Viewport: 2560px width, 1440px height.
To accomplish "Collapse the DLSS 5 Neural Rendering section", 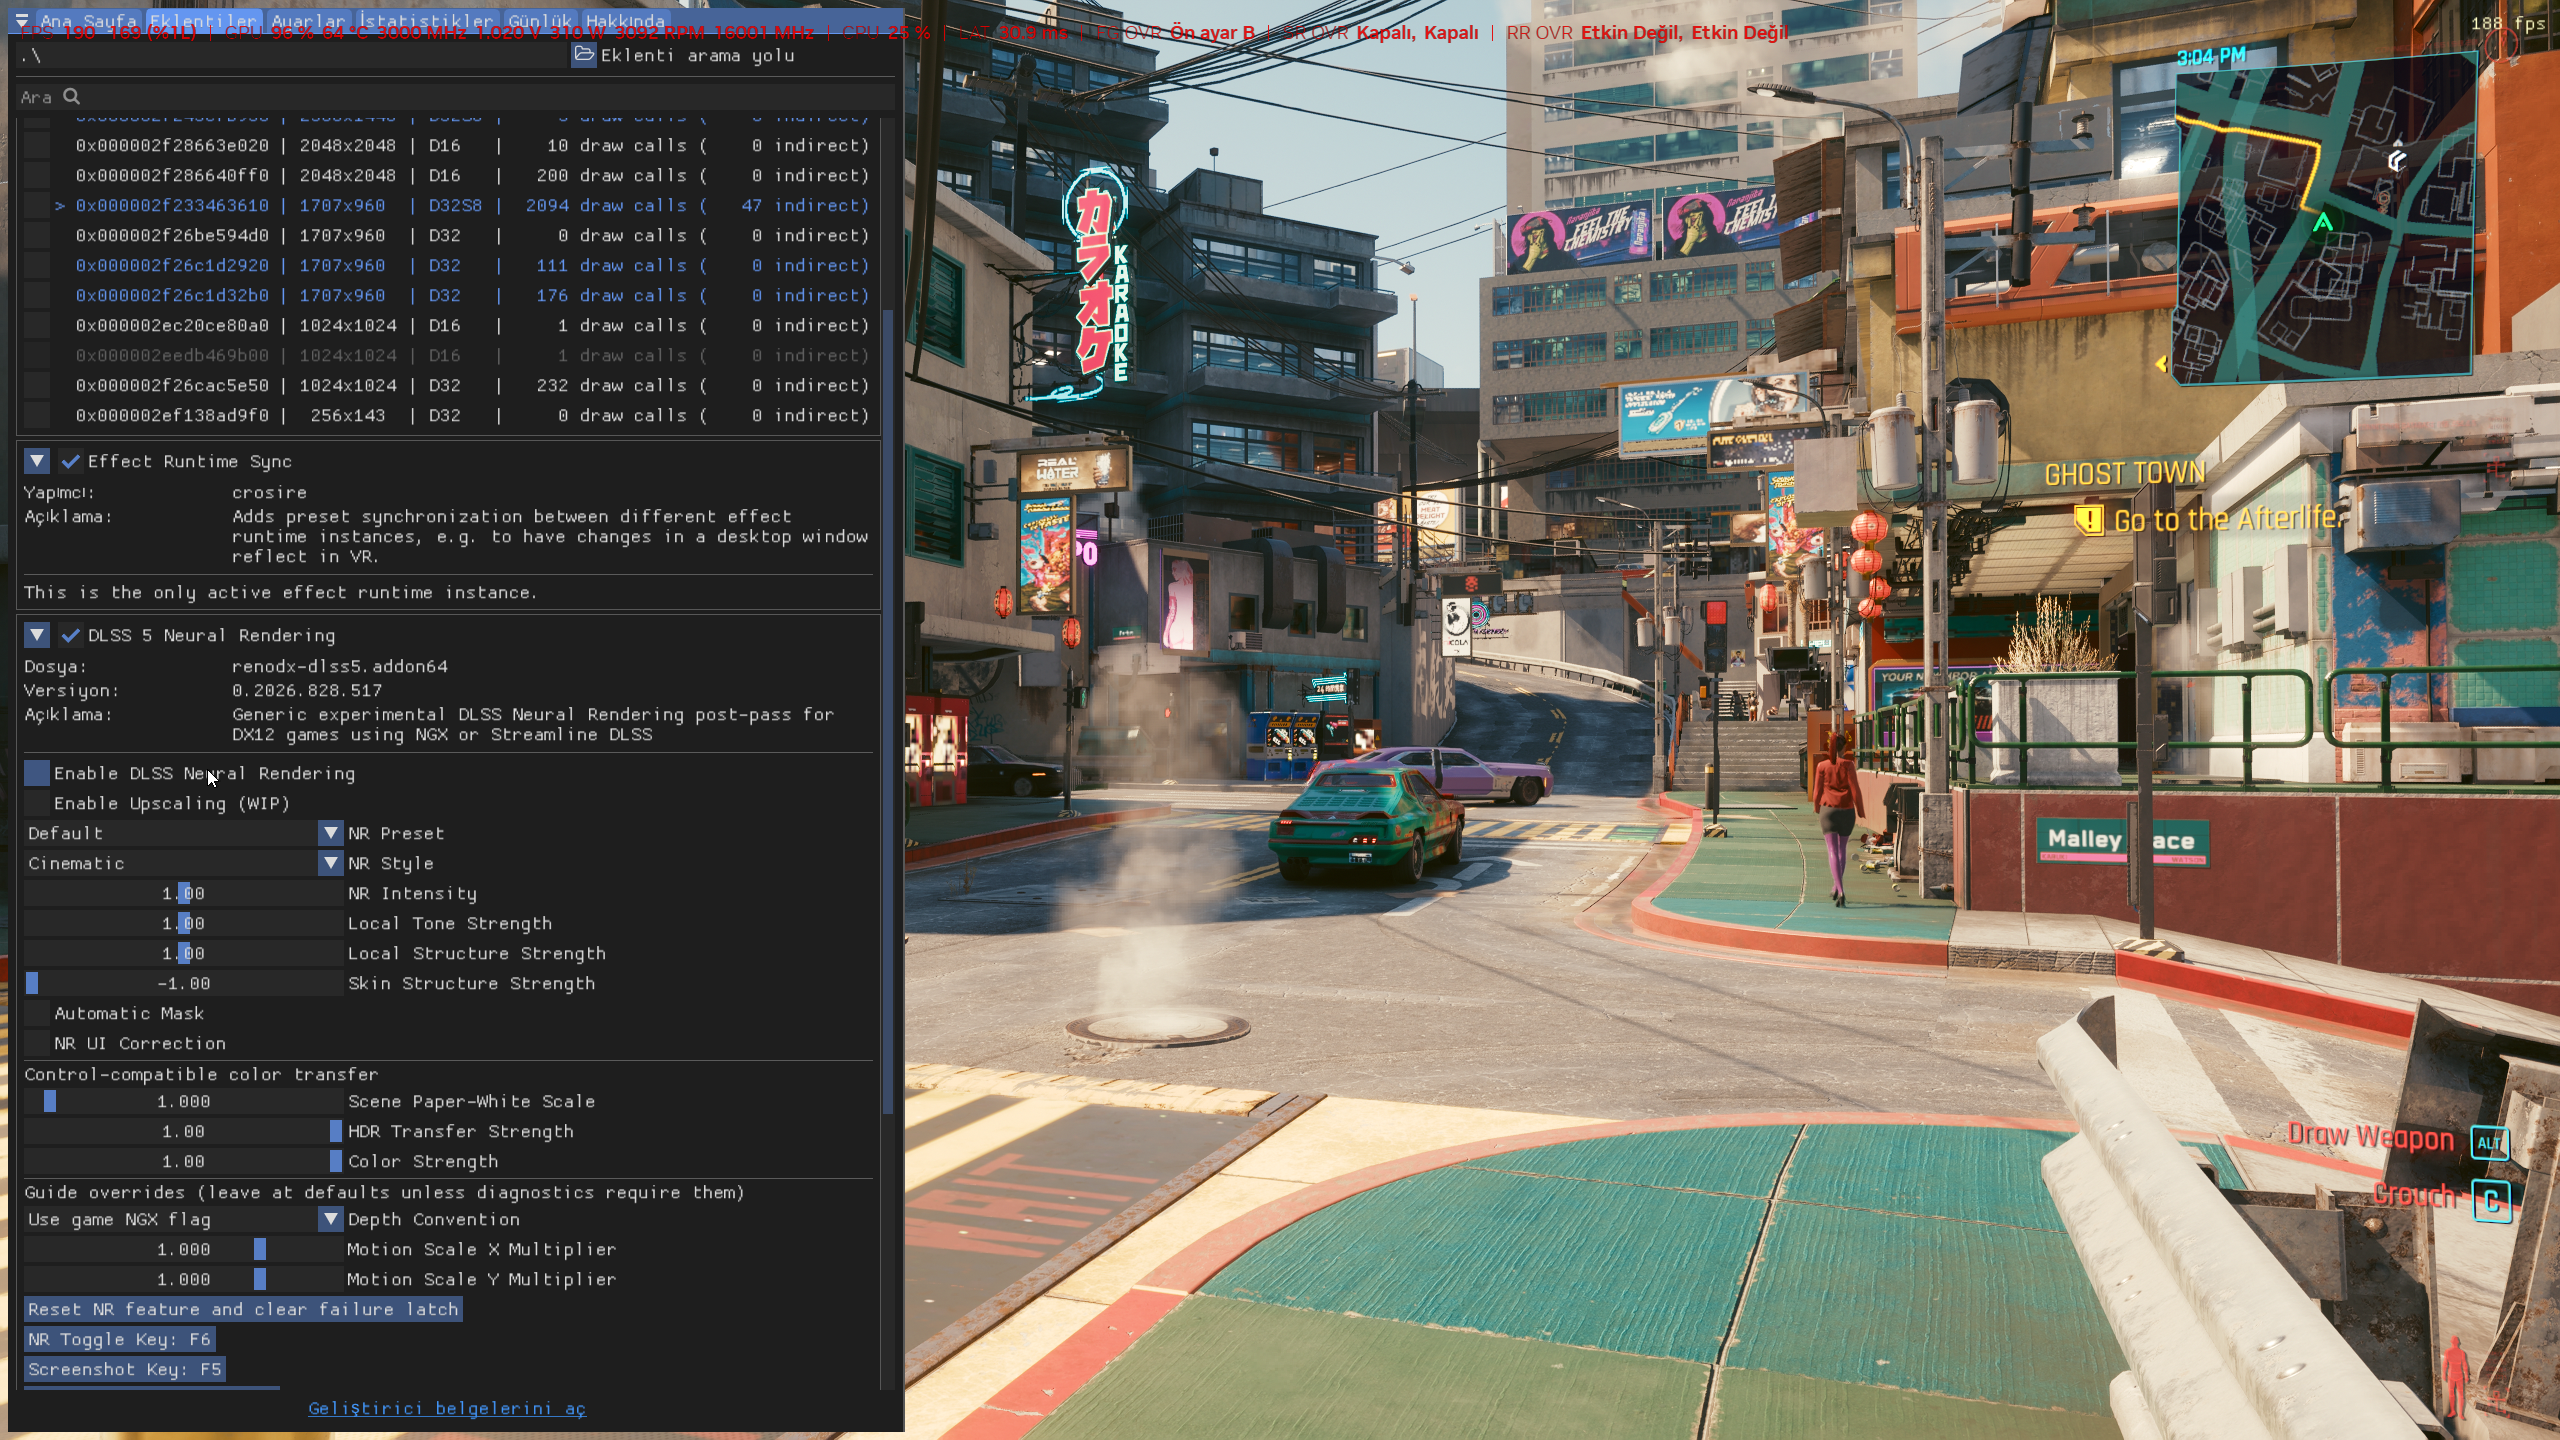I will (x=37, y=635).
